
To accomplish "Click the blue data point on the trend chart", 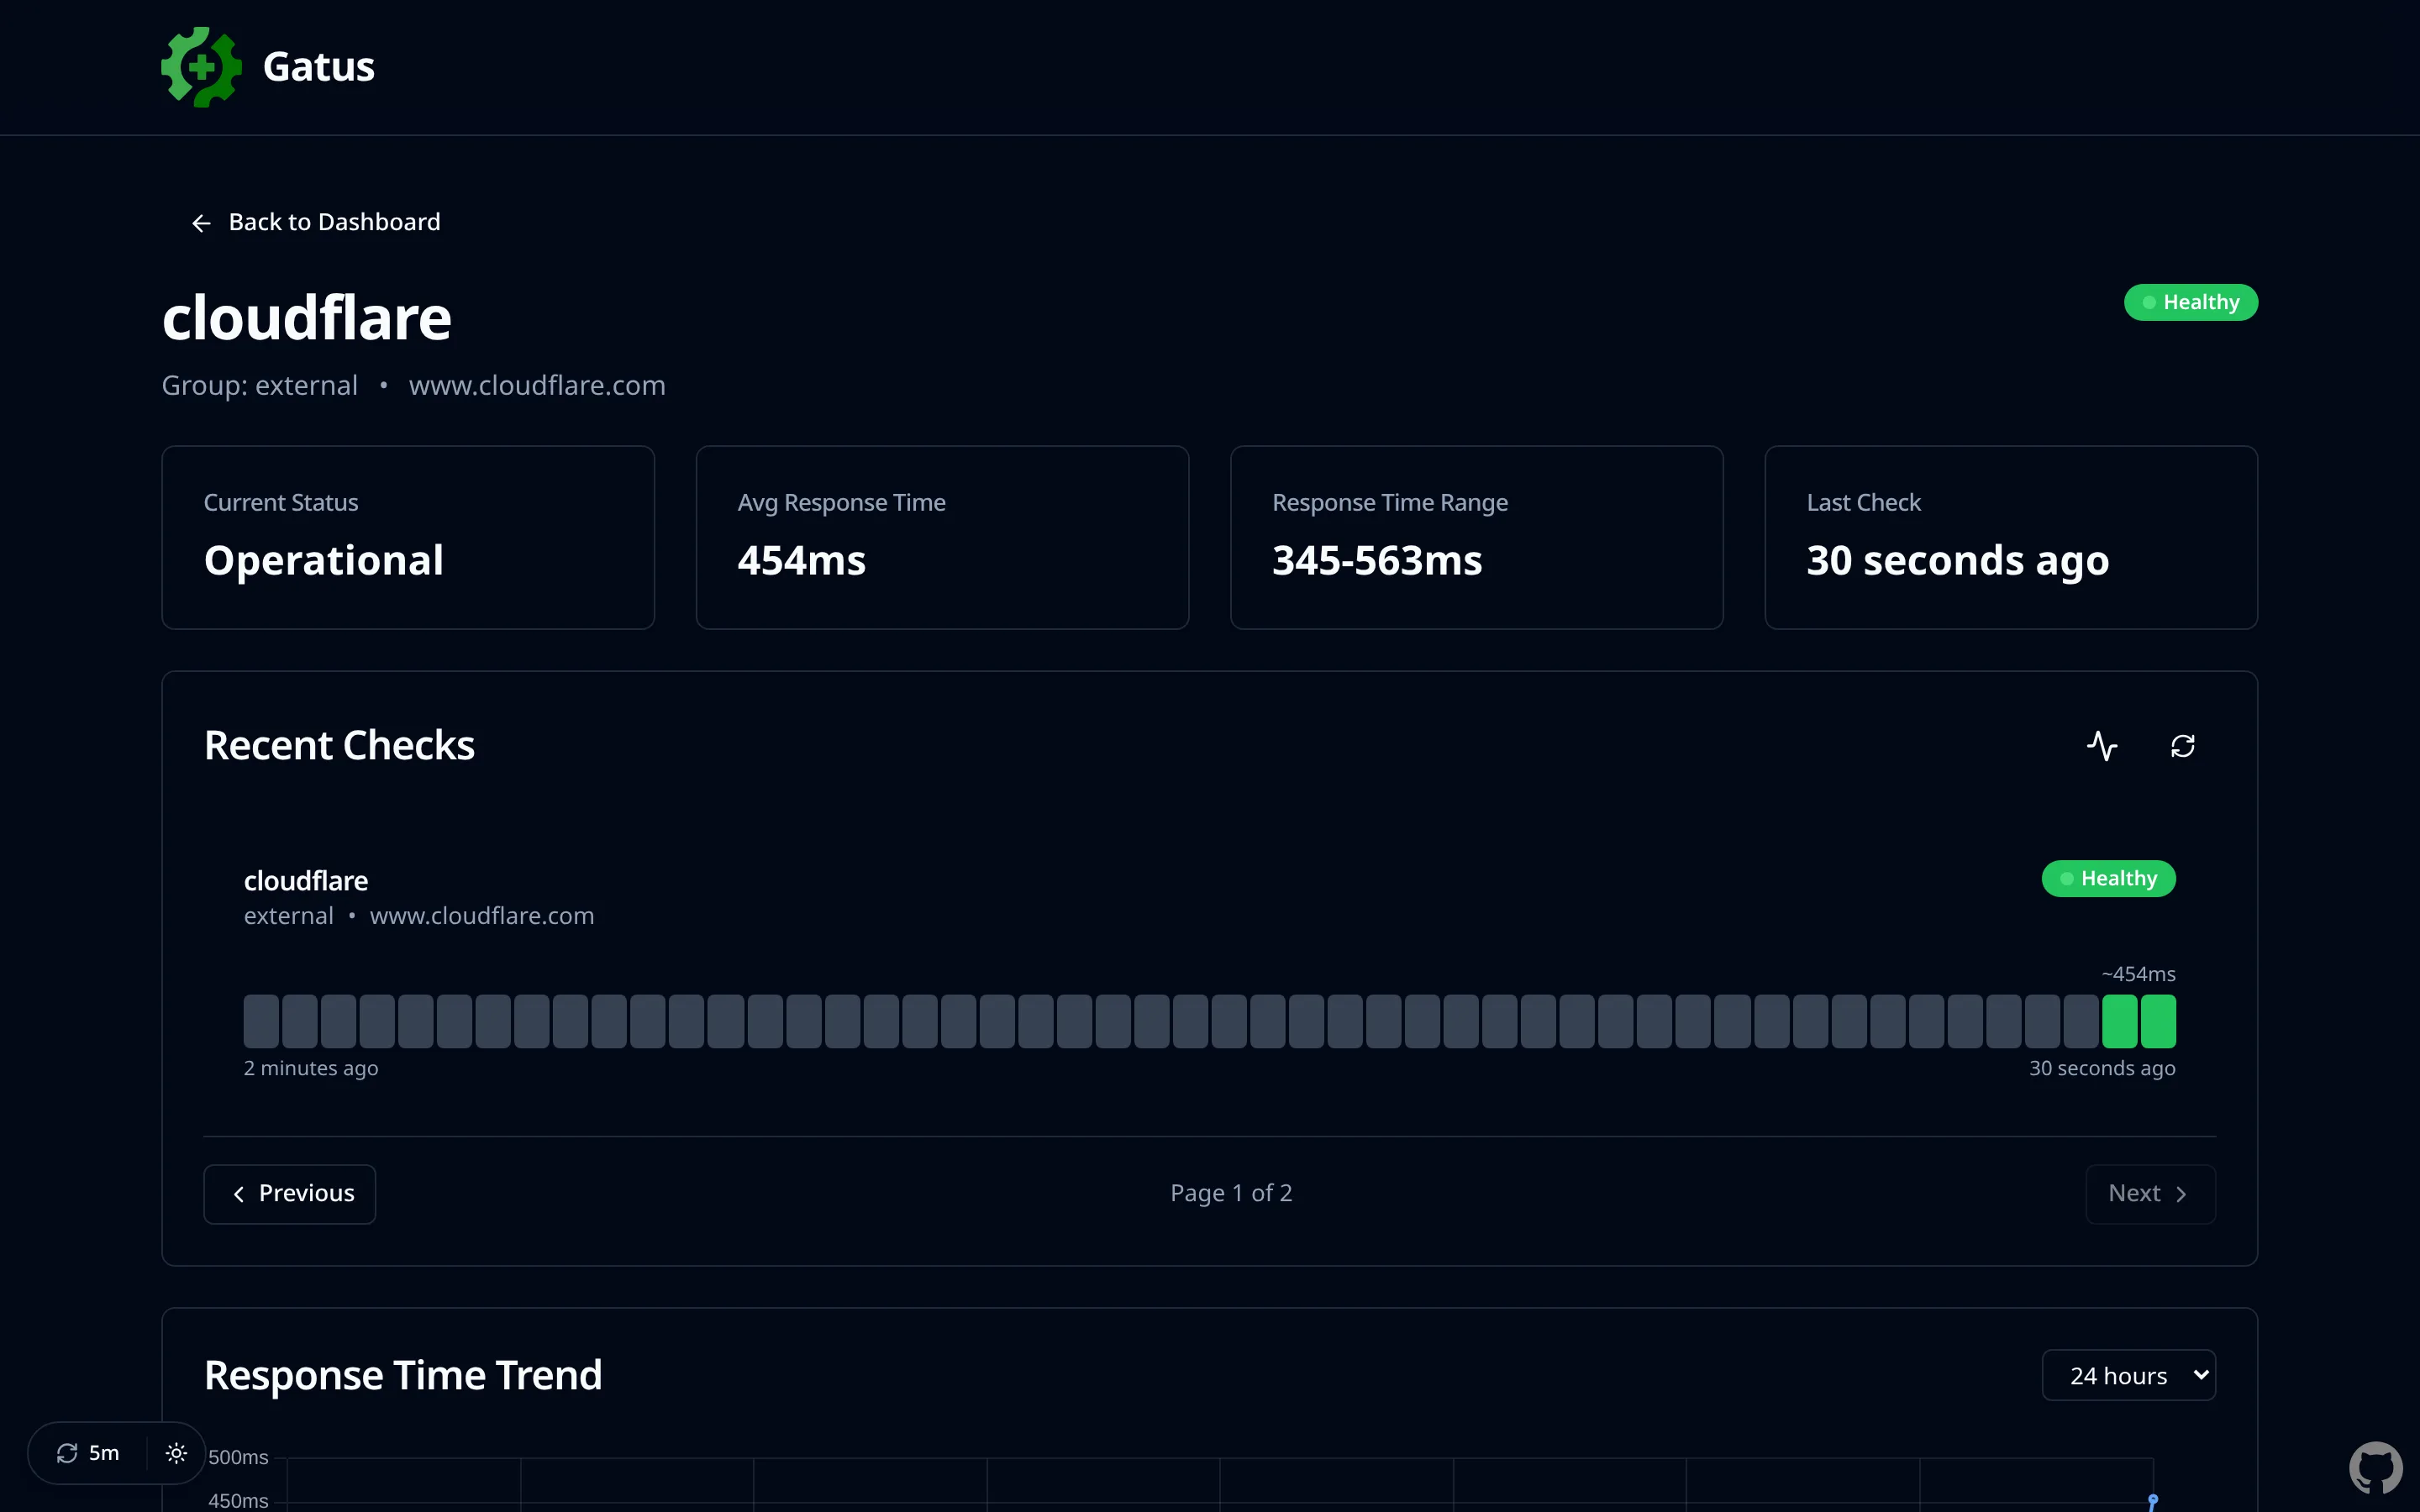I will pyautogui.click(x=2153, y=1500).
